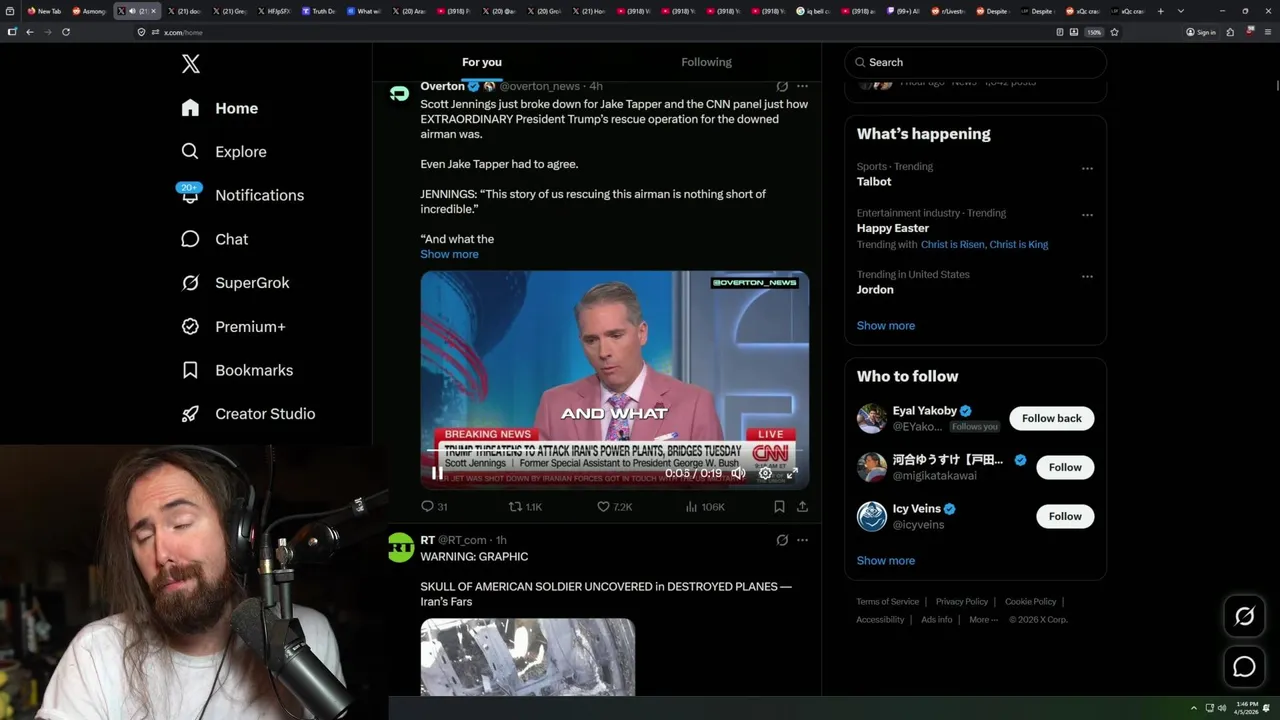The image size is (1280, 720).
Task: Click Grok icon on RT post
Action: (x=782, y=540)
